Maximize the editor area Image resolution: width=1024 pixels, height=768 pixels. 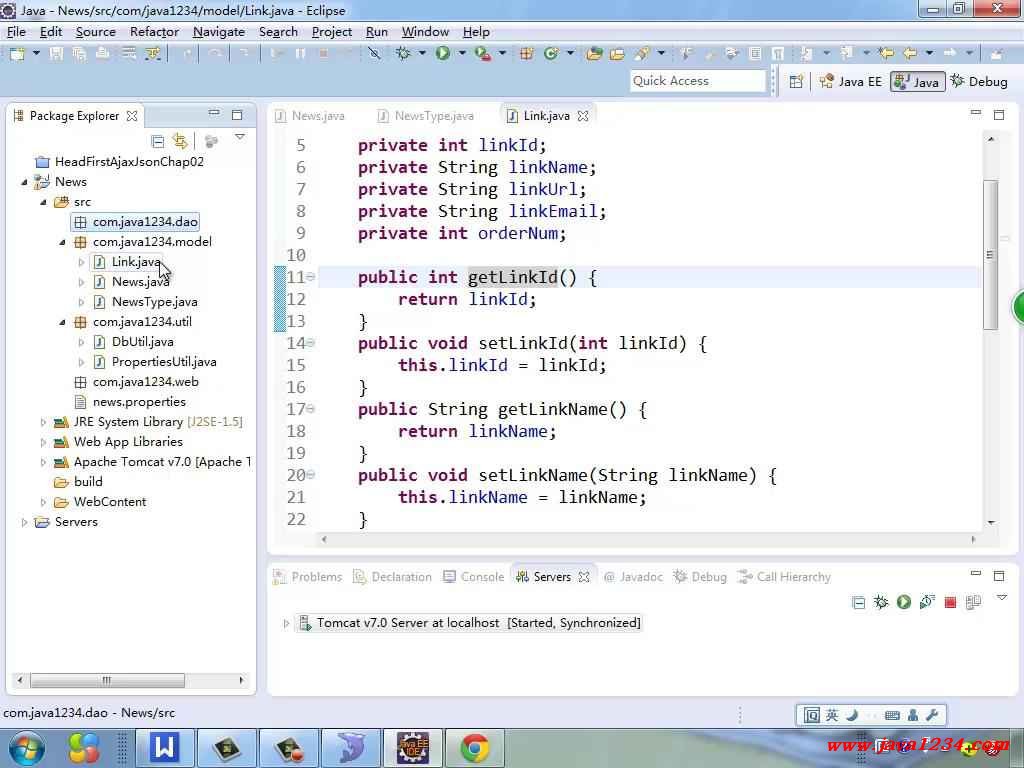tap(999, 115)
